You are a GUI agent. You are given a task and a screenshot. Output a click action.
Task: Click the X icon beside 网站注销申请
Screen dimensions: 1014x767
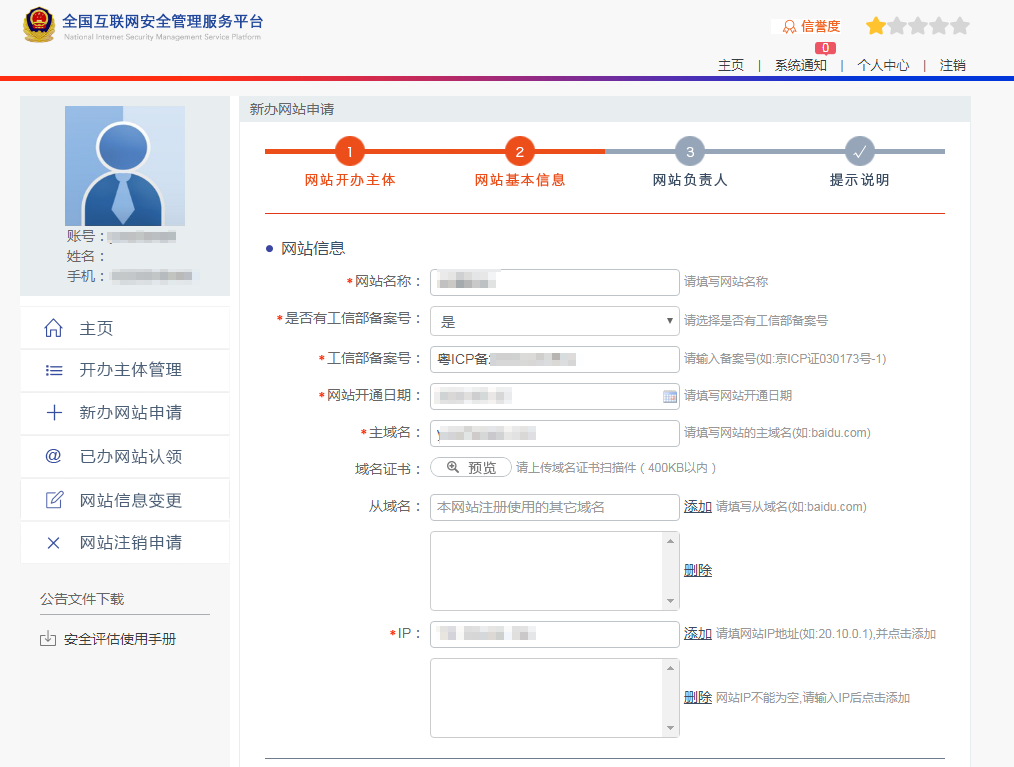click(x=54, y=543)
